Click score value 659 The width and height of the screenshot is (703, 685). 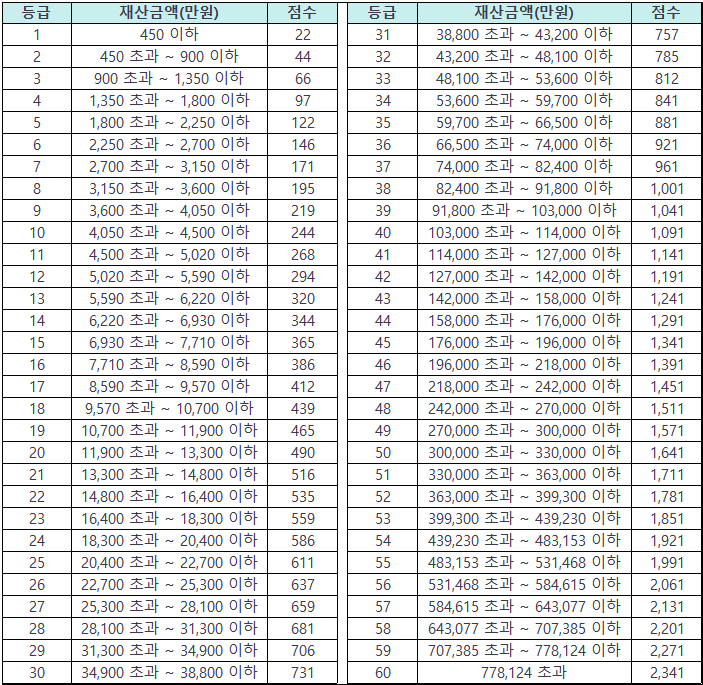(x=303, y=606)
